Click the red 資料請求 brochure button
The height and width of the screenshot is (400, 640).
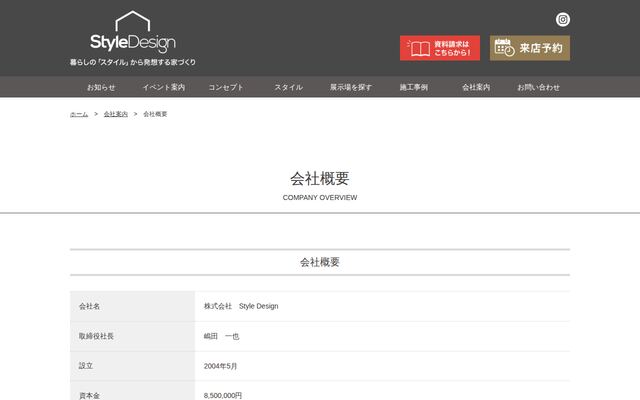click(440, 48)
